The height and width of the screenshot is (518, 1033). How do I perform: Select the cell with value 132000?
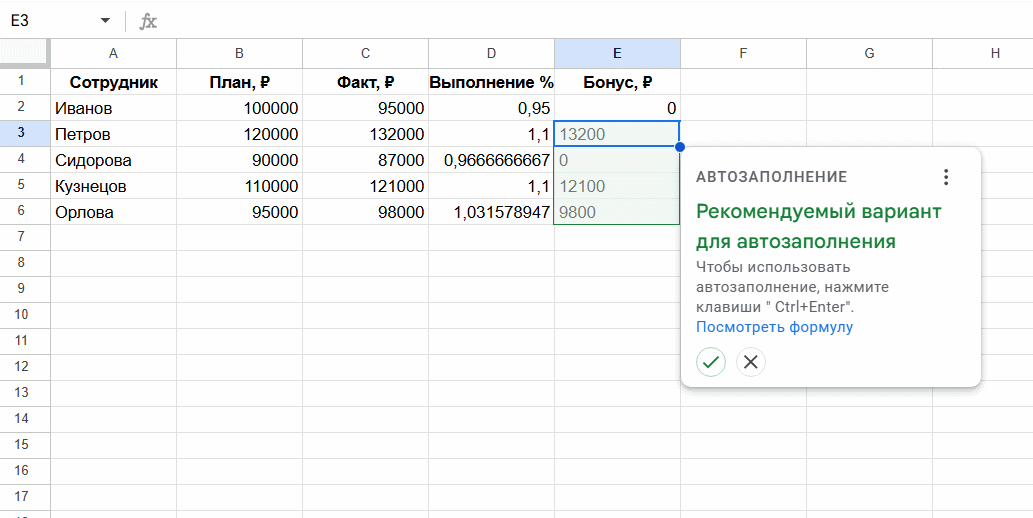click(x=365, y=134)
